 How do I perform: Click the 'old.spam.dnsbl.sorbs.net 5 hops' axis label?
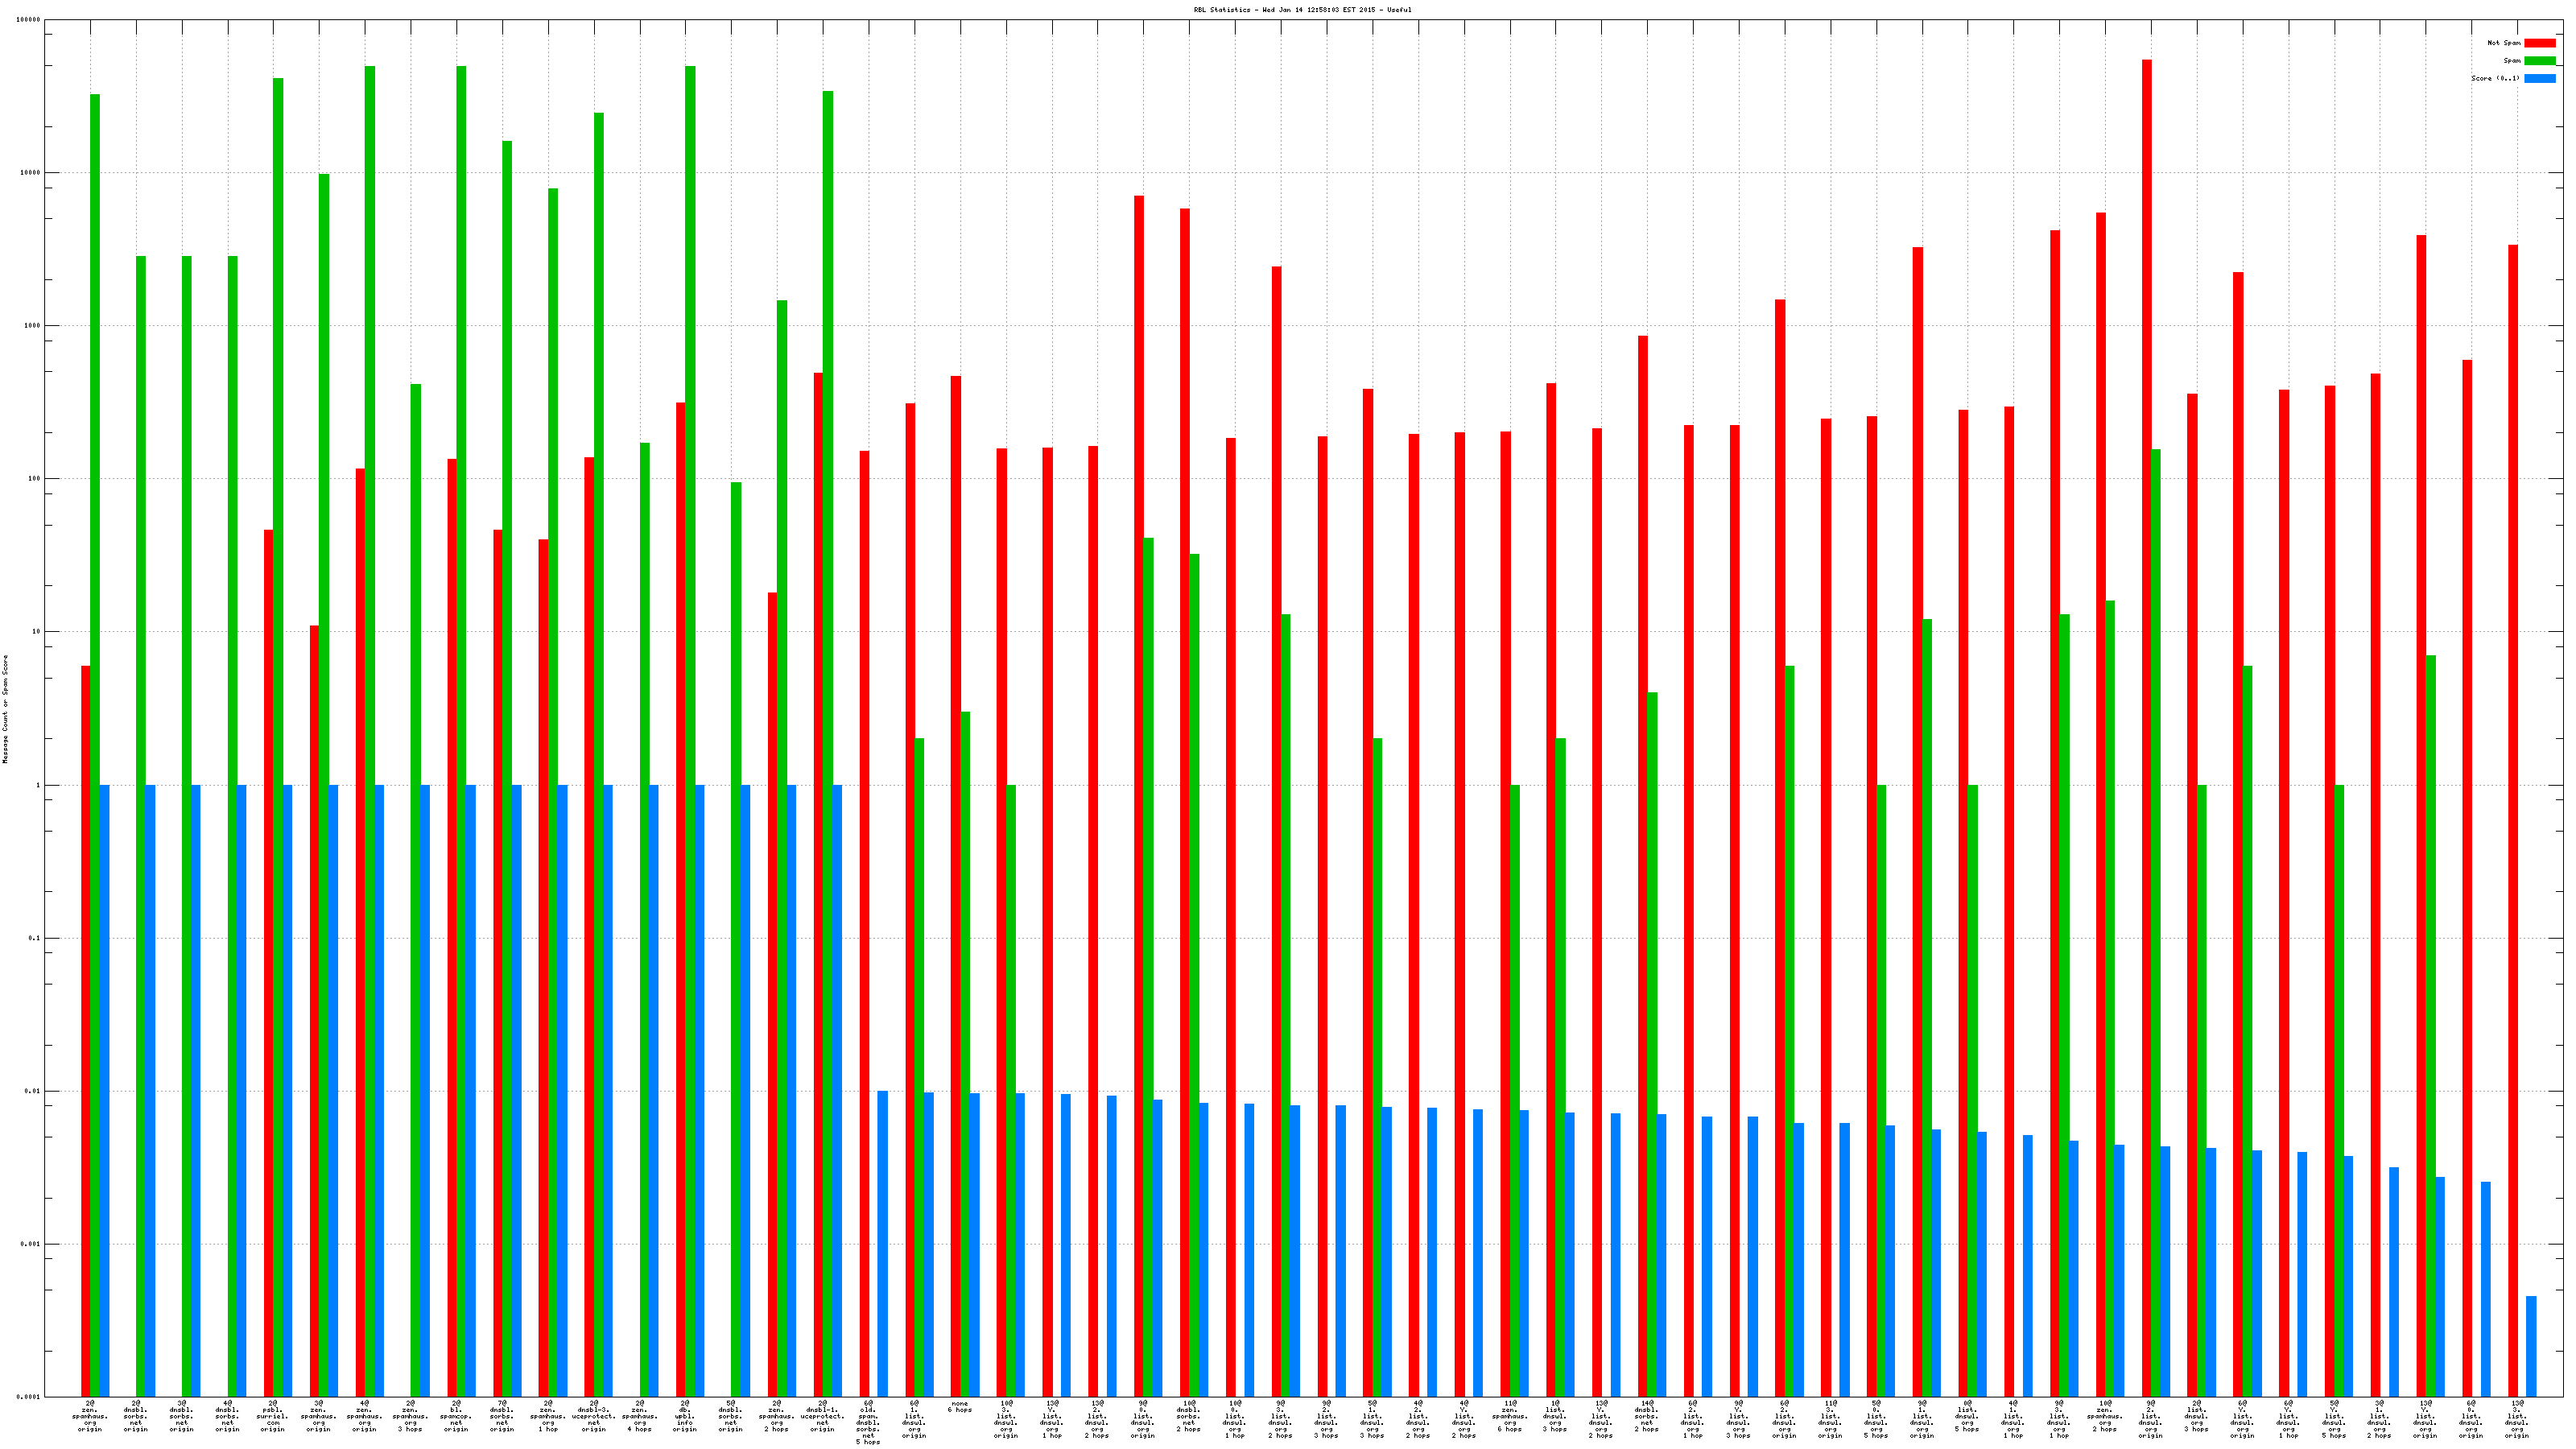point(868,1422)
